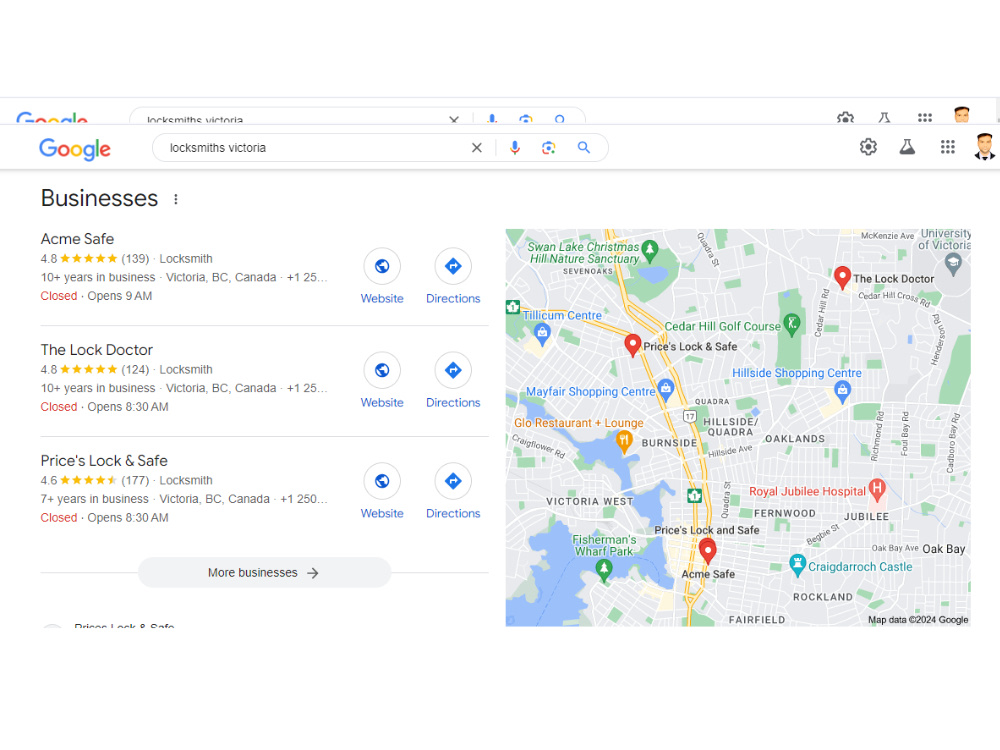Open The Lock Doctor Website globe icon

coord(382,370)
